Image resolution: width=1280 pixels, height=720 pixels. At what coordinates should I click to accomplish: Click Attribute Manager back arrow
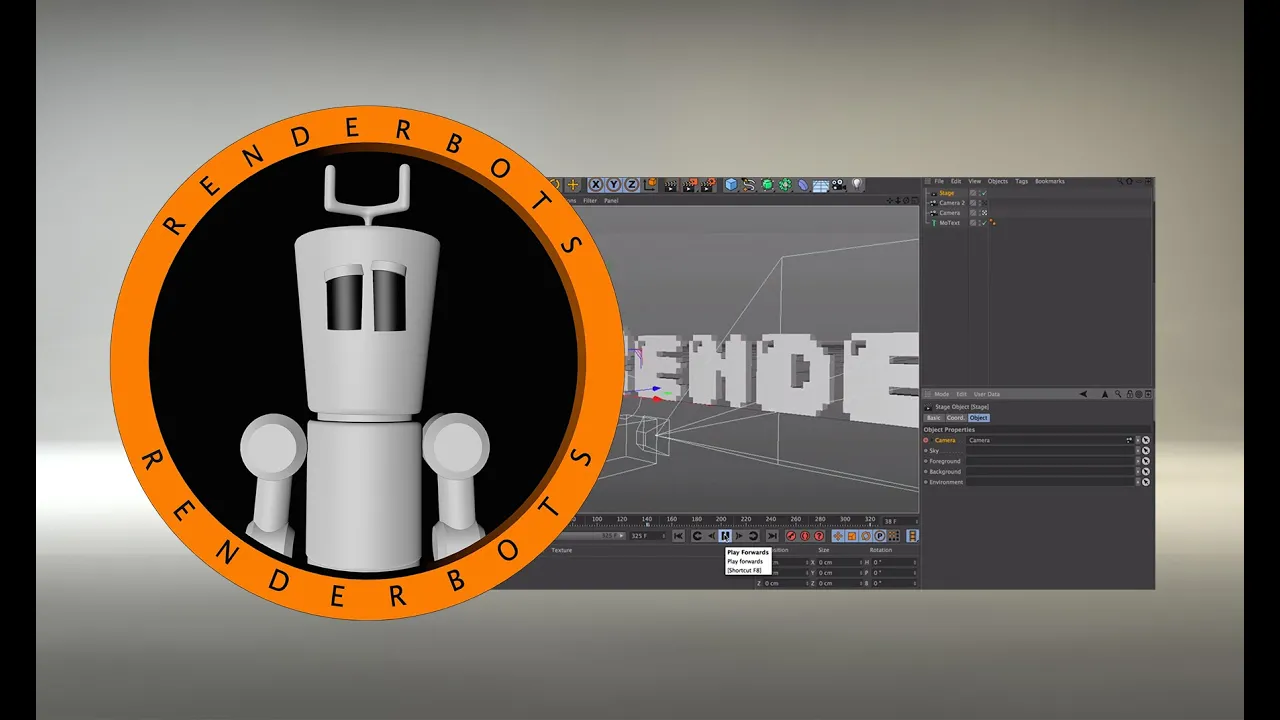point(1083,394)
